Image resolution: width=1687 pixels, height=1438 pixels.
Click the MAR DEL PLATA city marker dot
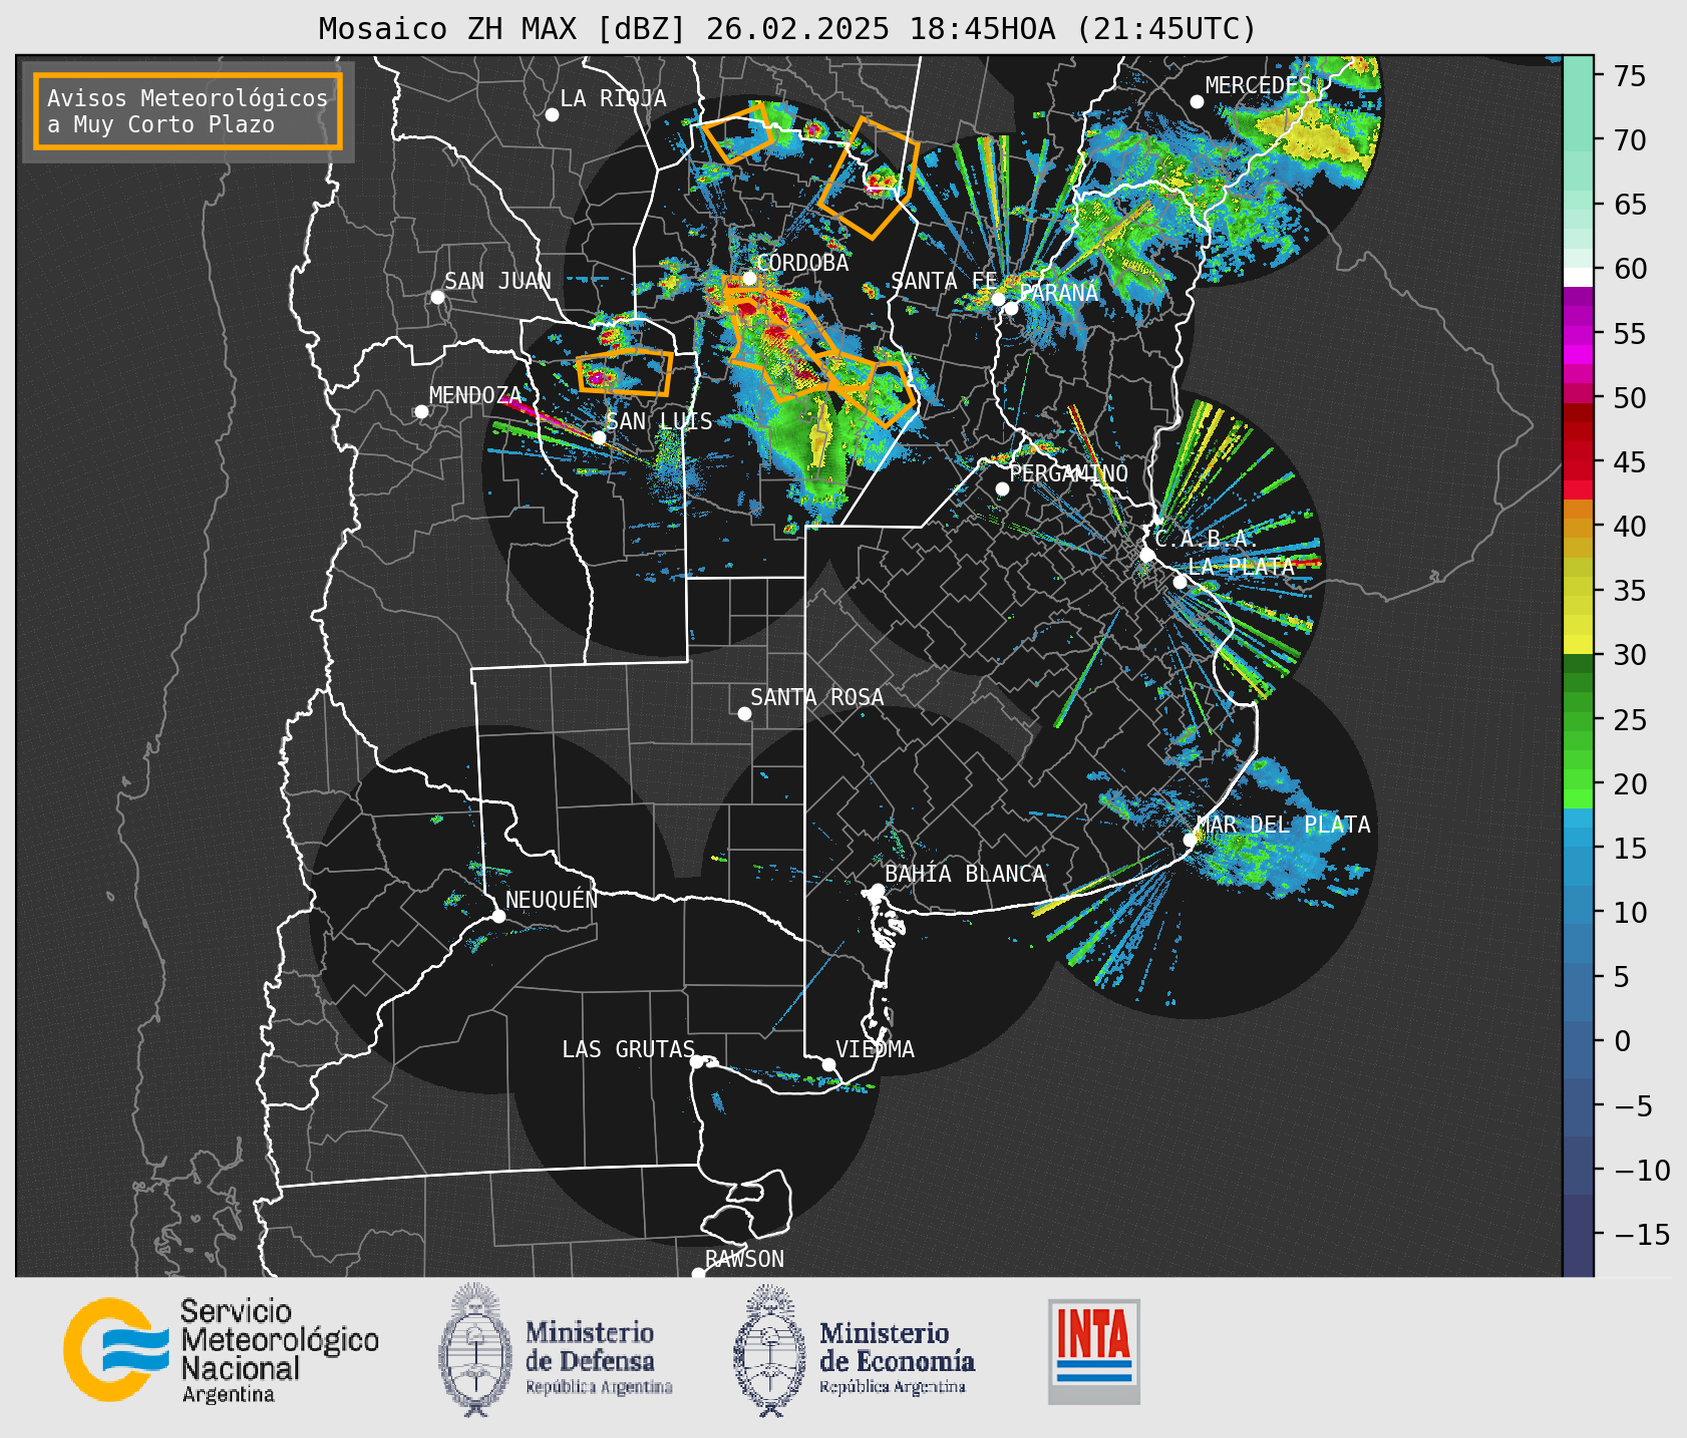[x=1190, y=840]
